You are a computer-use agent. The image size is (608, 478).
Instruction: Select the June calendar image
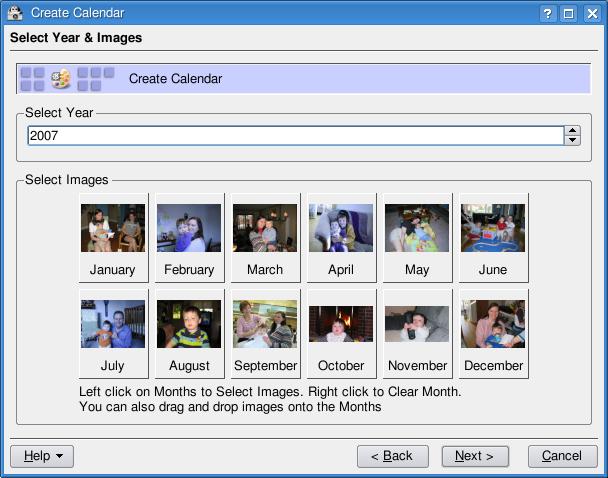[x=493, y=229]
